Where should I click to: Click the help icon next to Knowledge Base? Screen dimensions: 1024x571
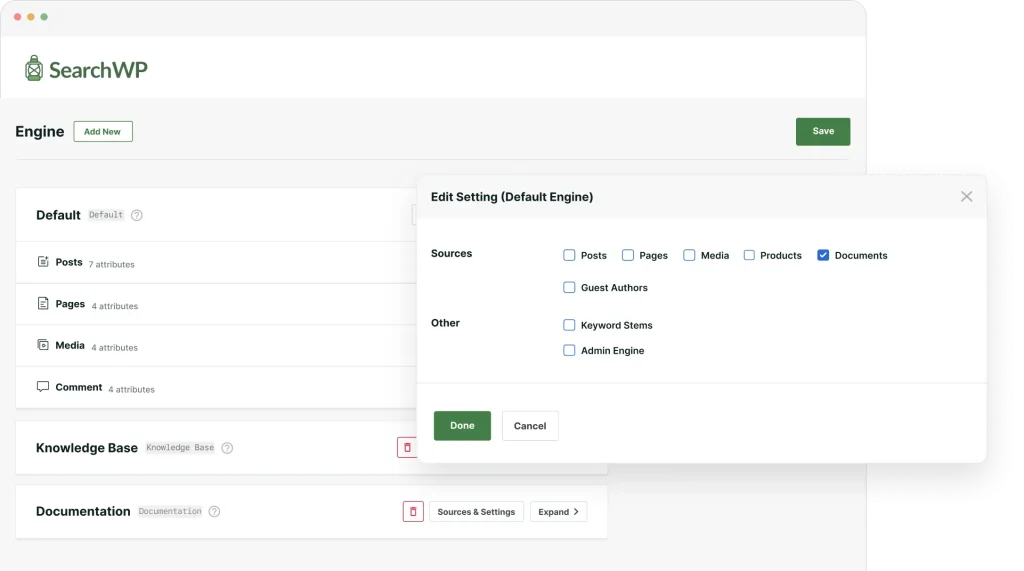tap(227, 448)
